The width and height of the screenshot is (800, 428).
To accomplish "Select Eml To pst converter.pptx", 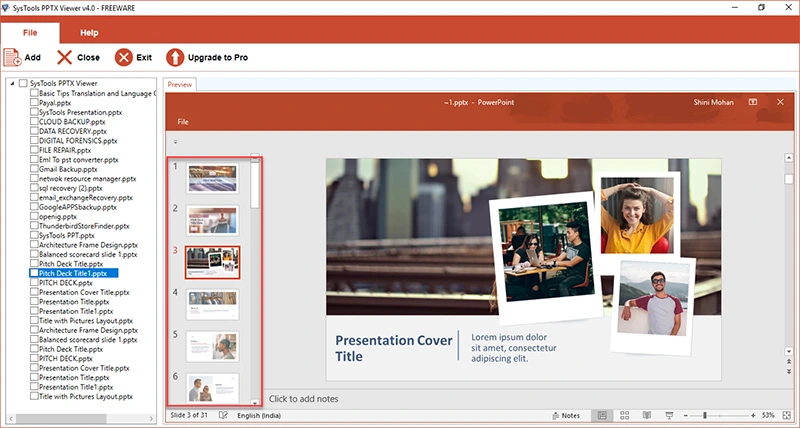I will click(79, 160).
